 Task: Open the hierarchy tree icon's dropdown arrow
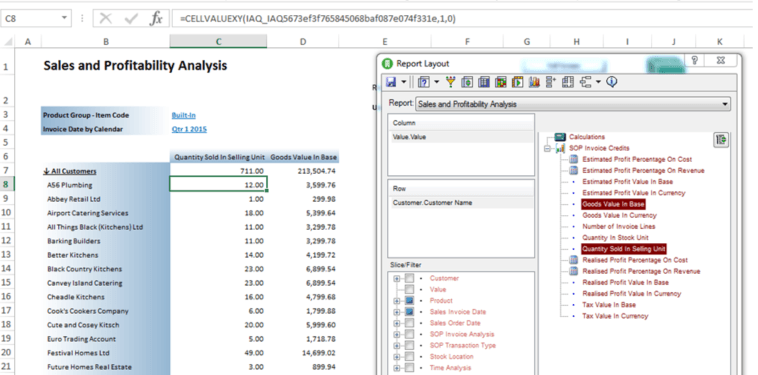click(598, 82)
